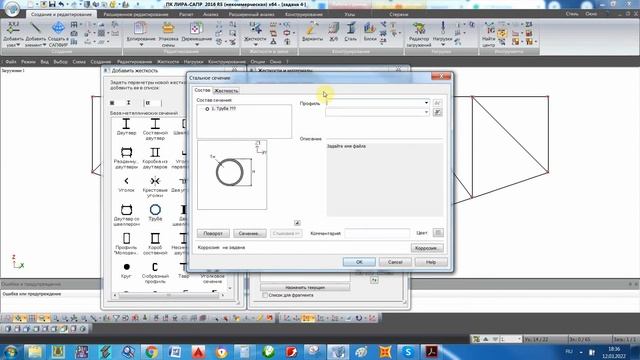This screenshot has height=360, width=640.
Task: Click horizontal scrollbar in Добавить жесткость list
Action: pos(169,295)
